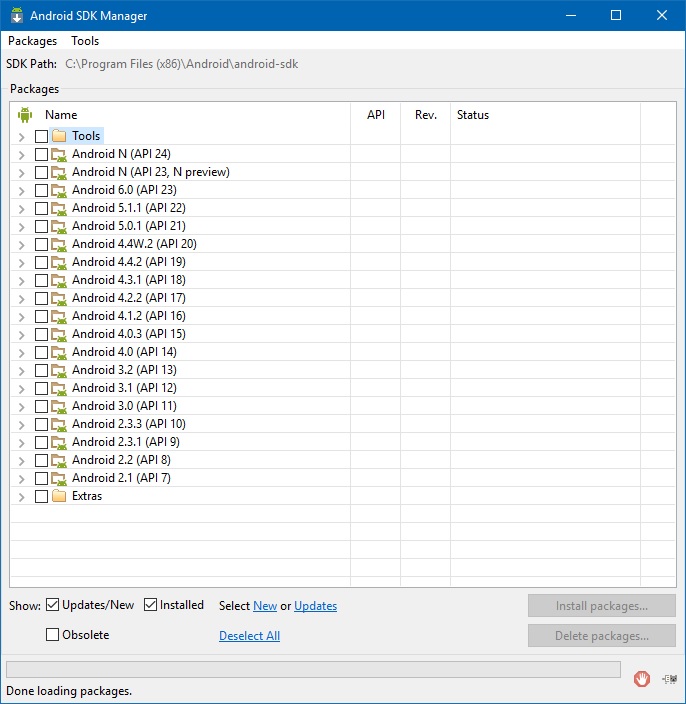Viewport: 686px width, 704px height.
Task: Open the log window icon at bottom right
Action: (x=669, y=679)
